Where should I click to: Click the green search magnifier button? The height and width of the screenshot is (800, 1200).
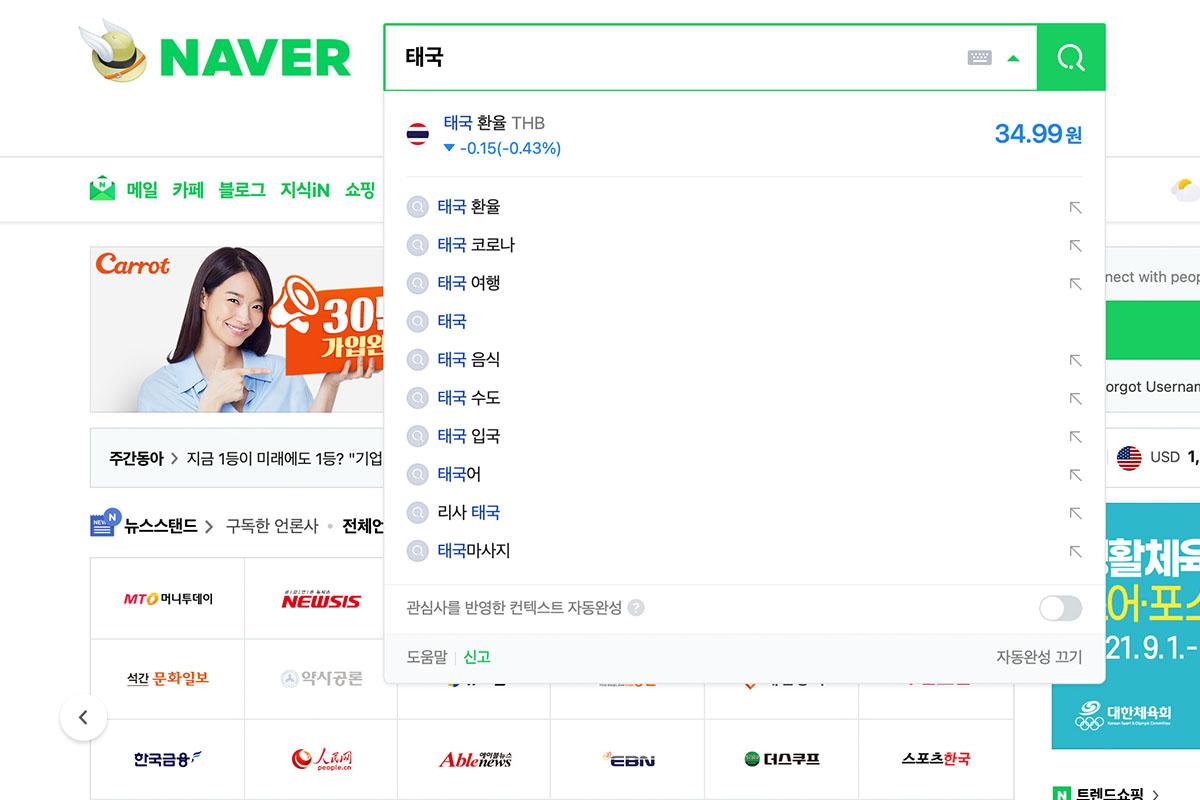point(1071,57)
